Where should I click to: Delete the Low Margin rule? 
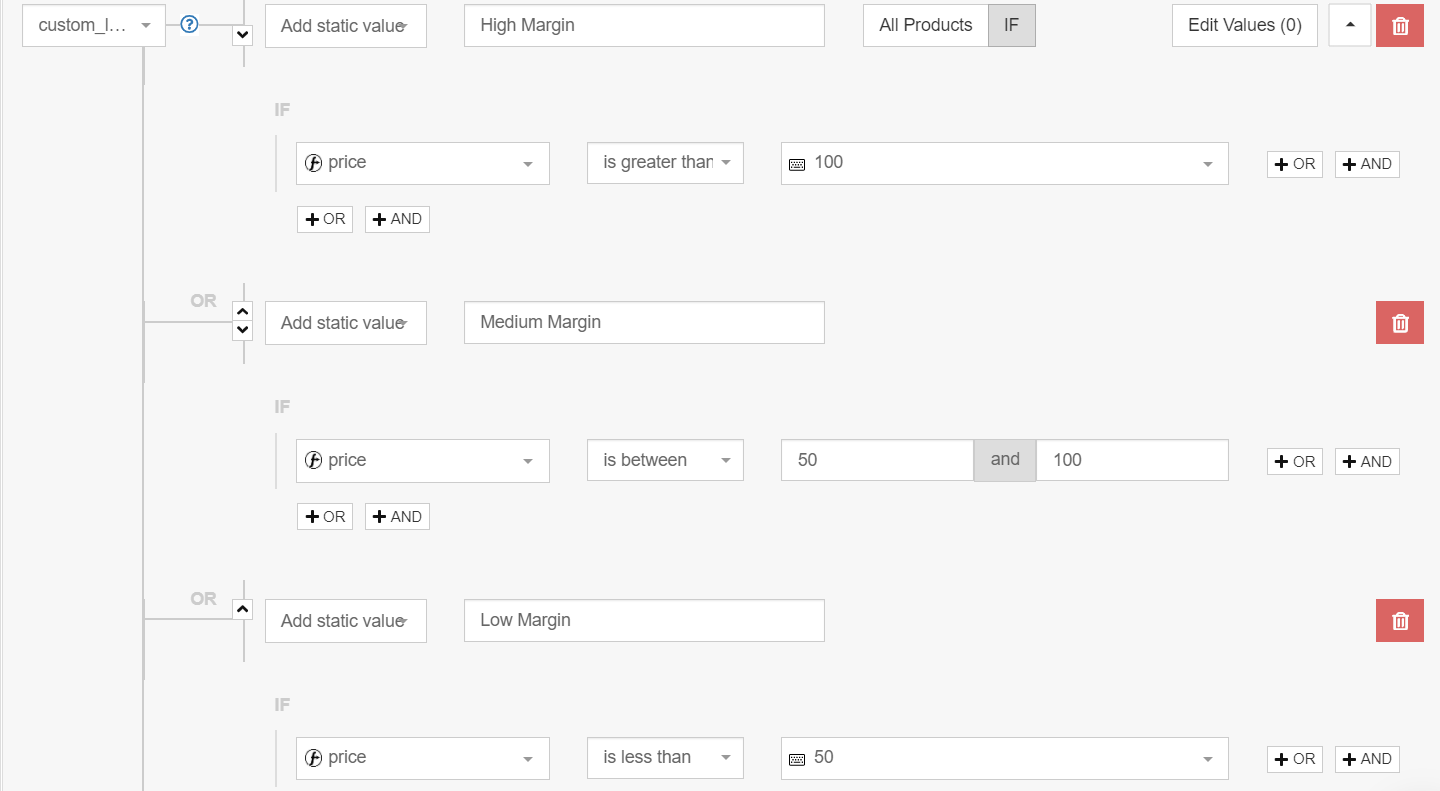1400,621
